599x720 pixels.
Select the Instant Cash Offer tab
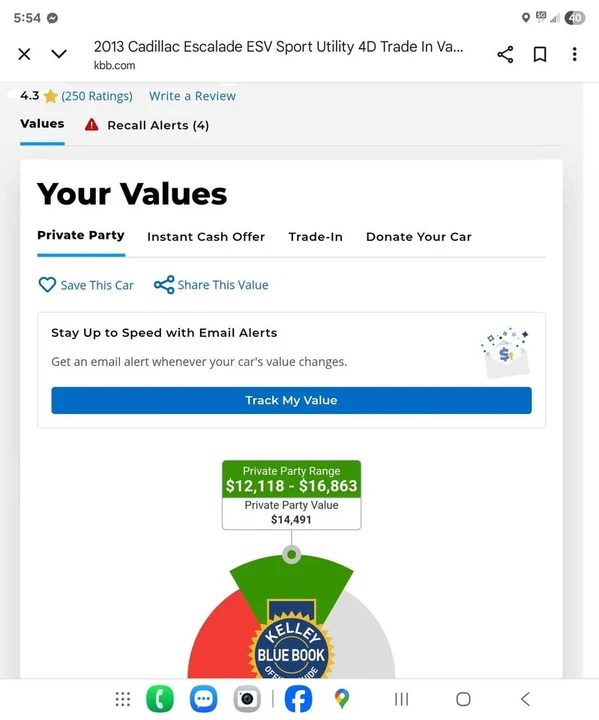click(206, 236)
